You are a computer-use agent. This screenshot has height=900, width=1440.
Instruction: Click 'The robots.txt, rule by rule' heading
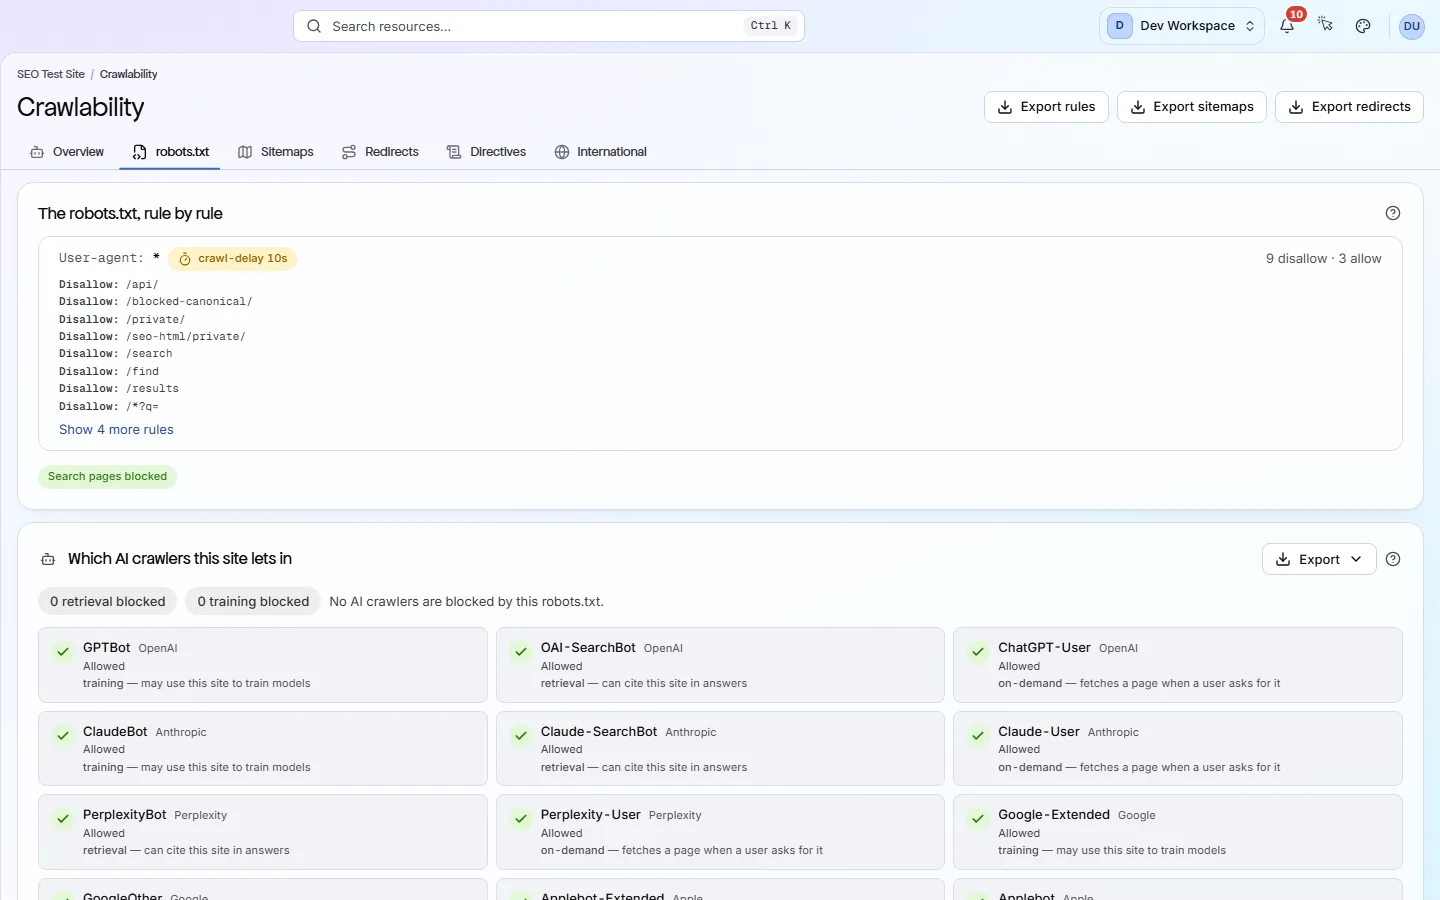pyautogui.click(x=130, y=213)
